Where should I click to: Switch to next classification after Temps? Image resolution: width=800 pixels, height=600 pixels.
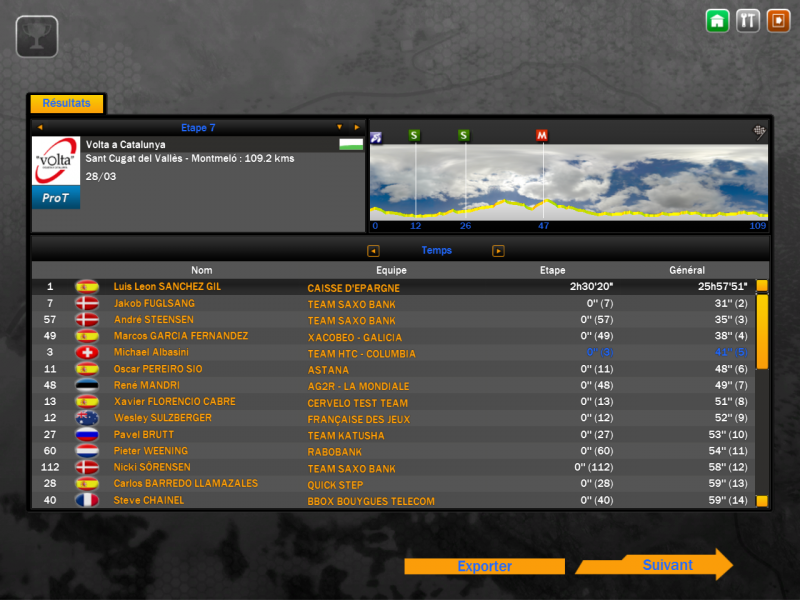(498, 251)
